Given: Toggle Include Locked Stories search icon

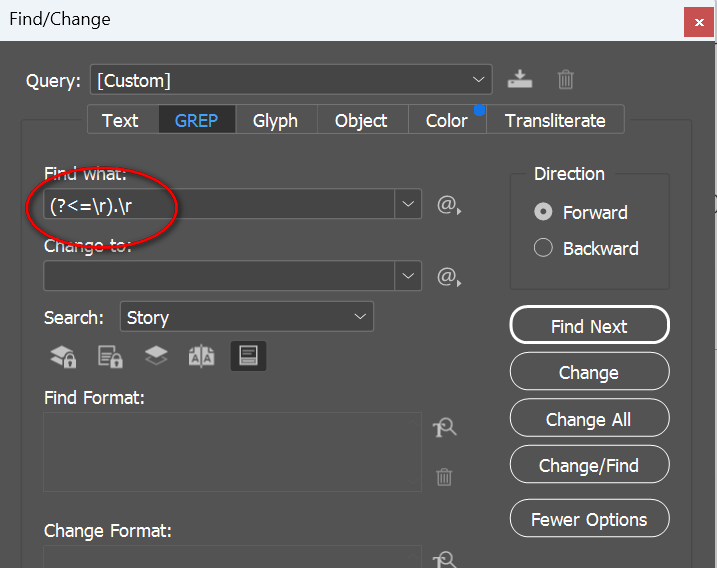Looking at the screenshot, I should [x=109, y=356].
